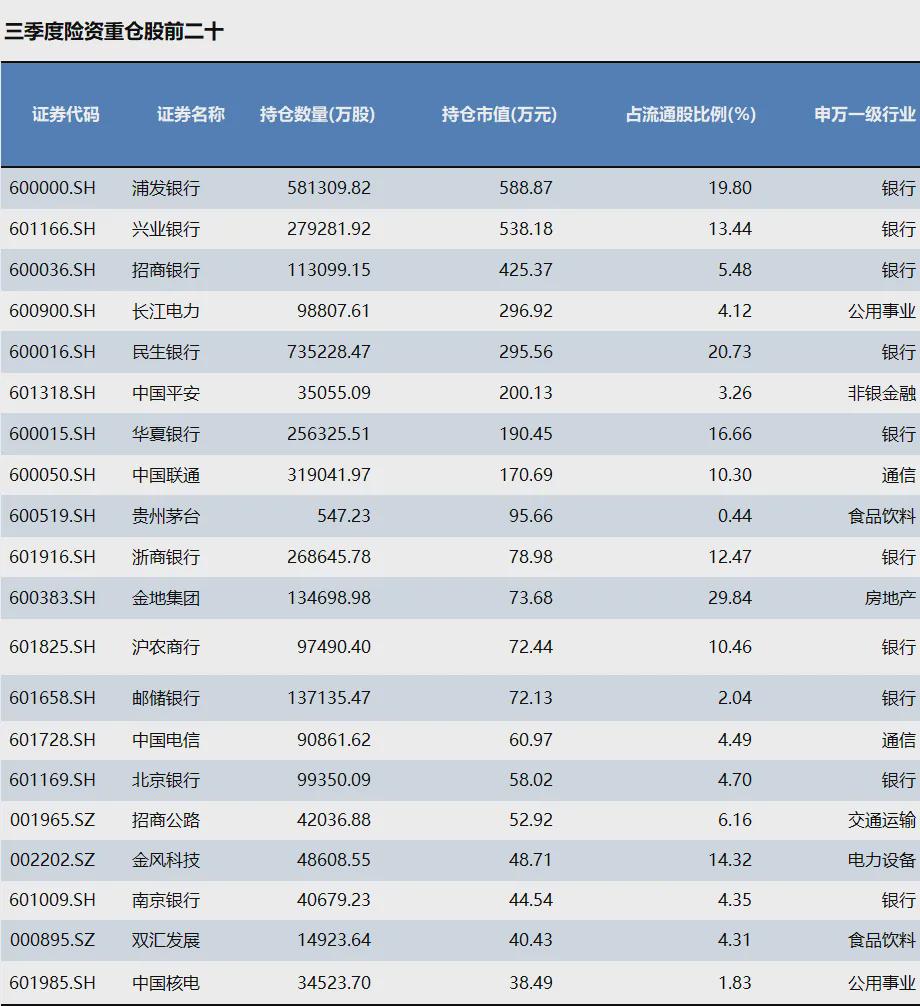This screenshot has width=920, height=1006.
Task: Select the 沪农商行 name cell
Action: click(166, 647)
